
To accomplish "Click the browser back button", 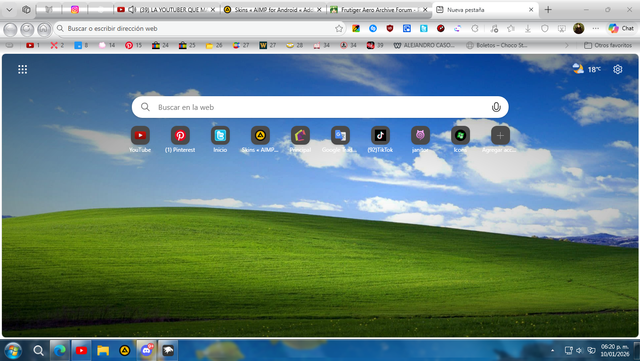I will 10,29.
